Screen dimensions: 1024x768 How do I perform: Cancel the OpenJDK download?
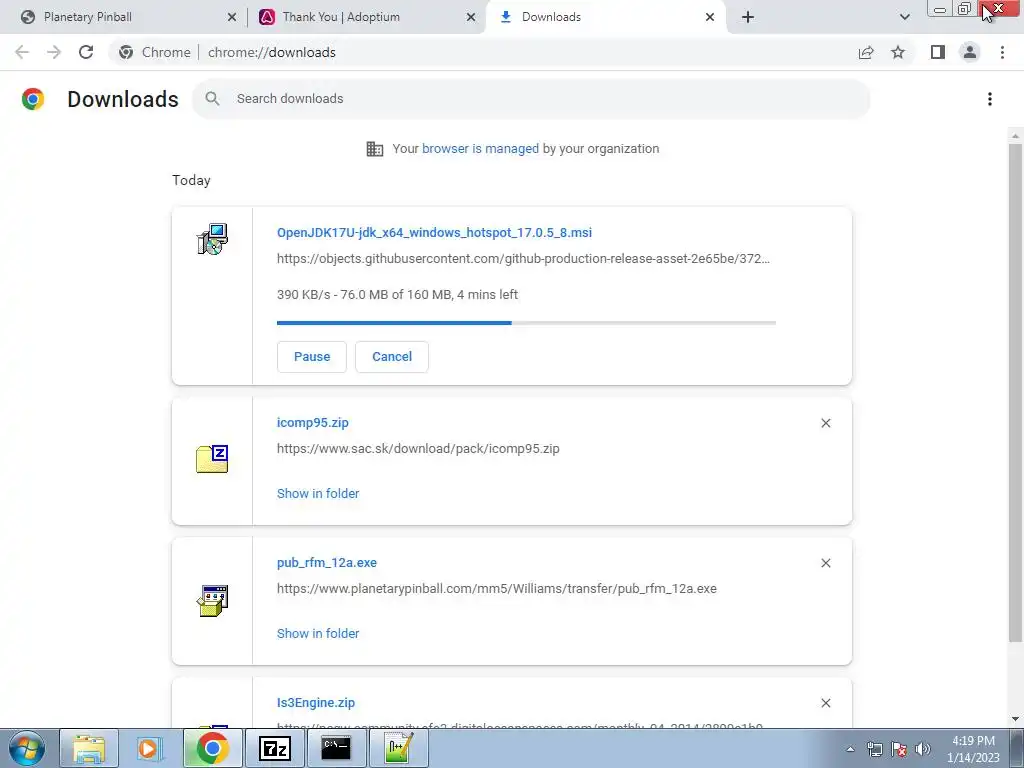pos(392,357)
